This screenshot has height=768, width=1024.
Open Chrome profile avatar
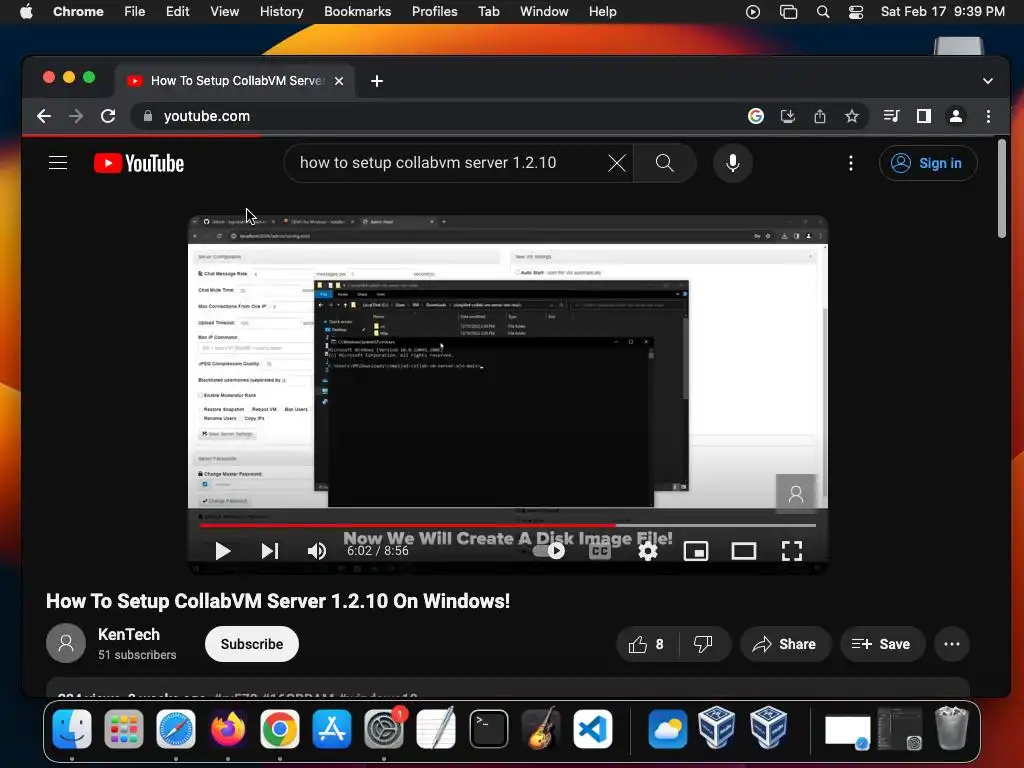click(955, 116)
